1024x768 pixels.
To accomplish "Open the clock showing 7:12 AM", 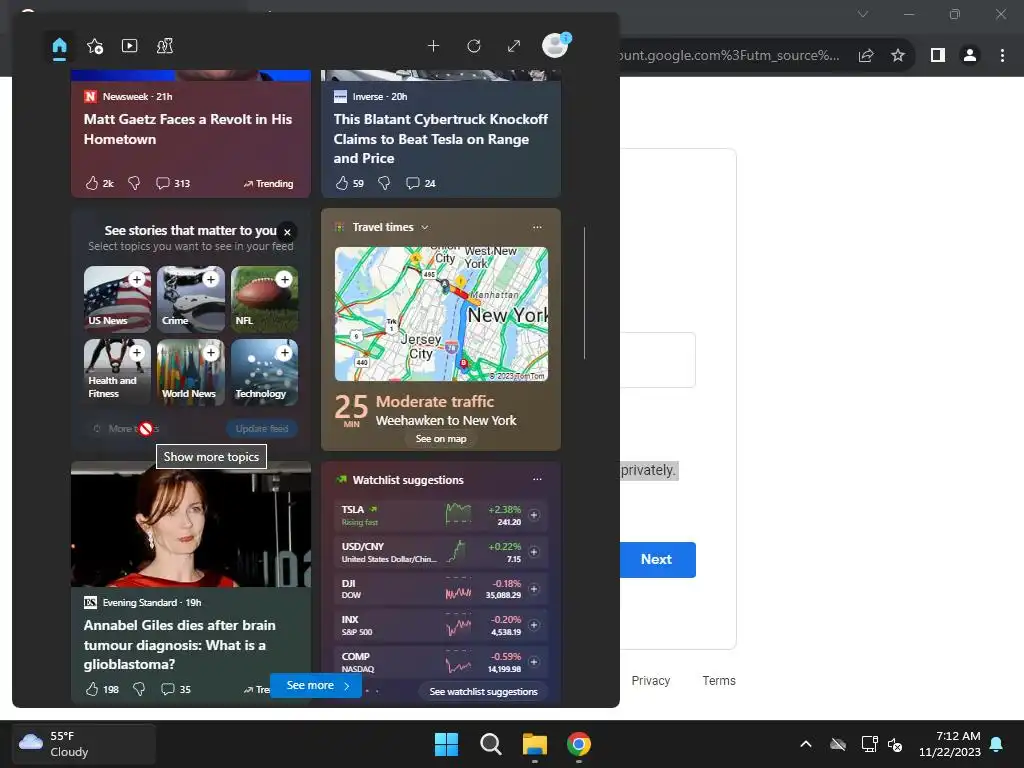I will click(949, 744).
